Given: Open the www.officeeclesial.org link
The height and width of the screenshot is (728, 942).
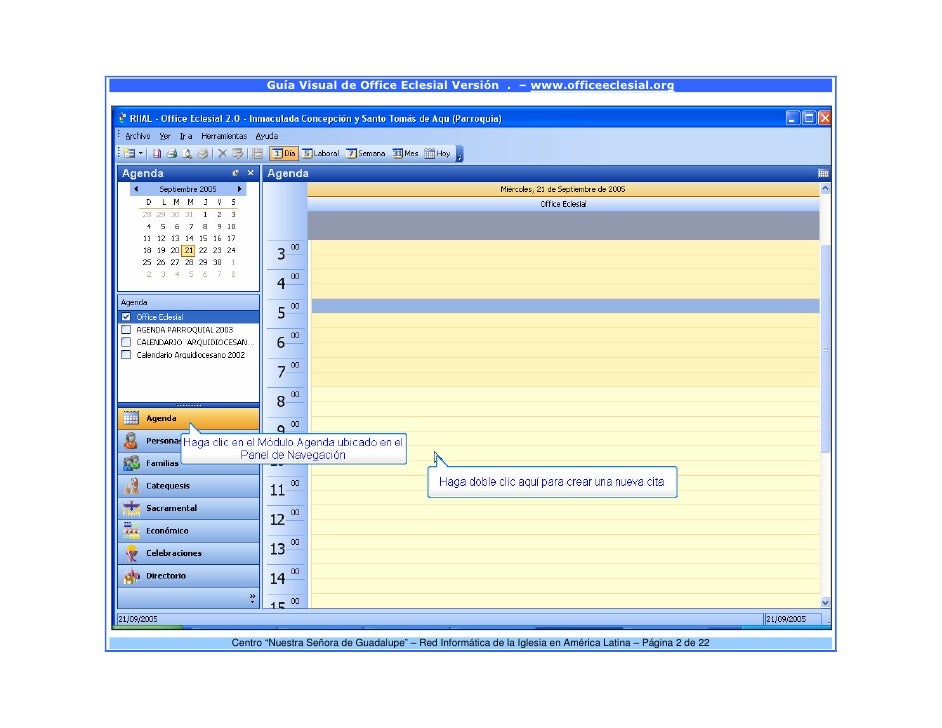Looking at the screenshot, I should click(602, 85).
